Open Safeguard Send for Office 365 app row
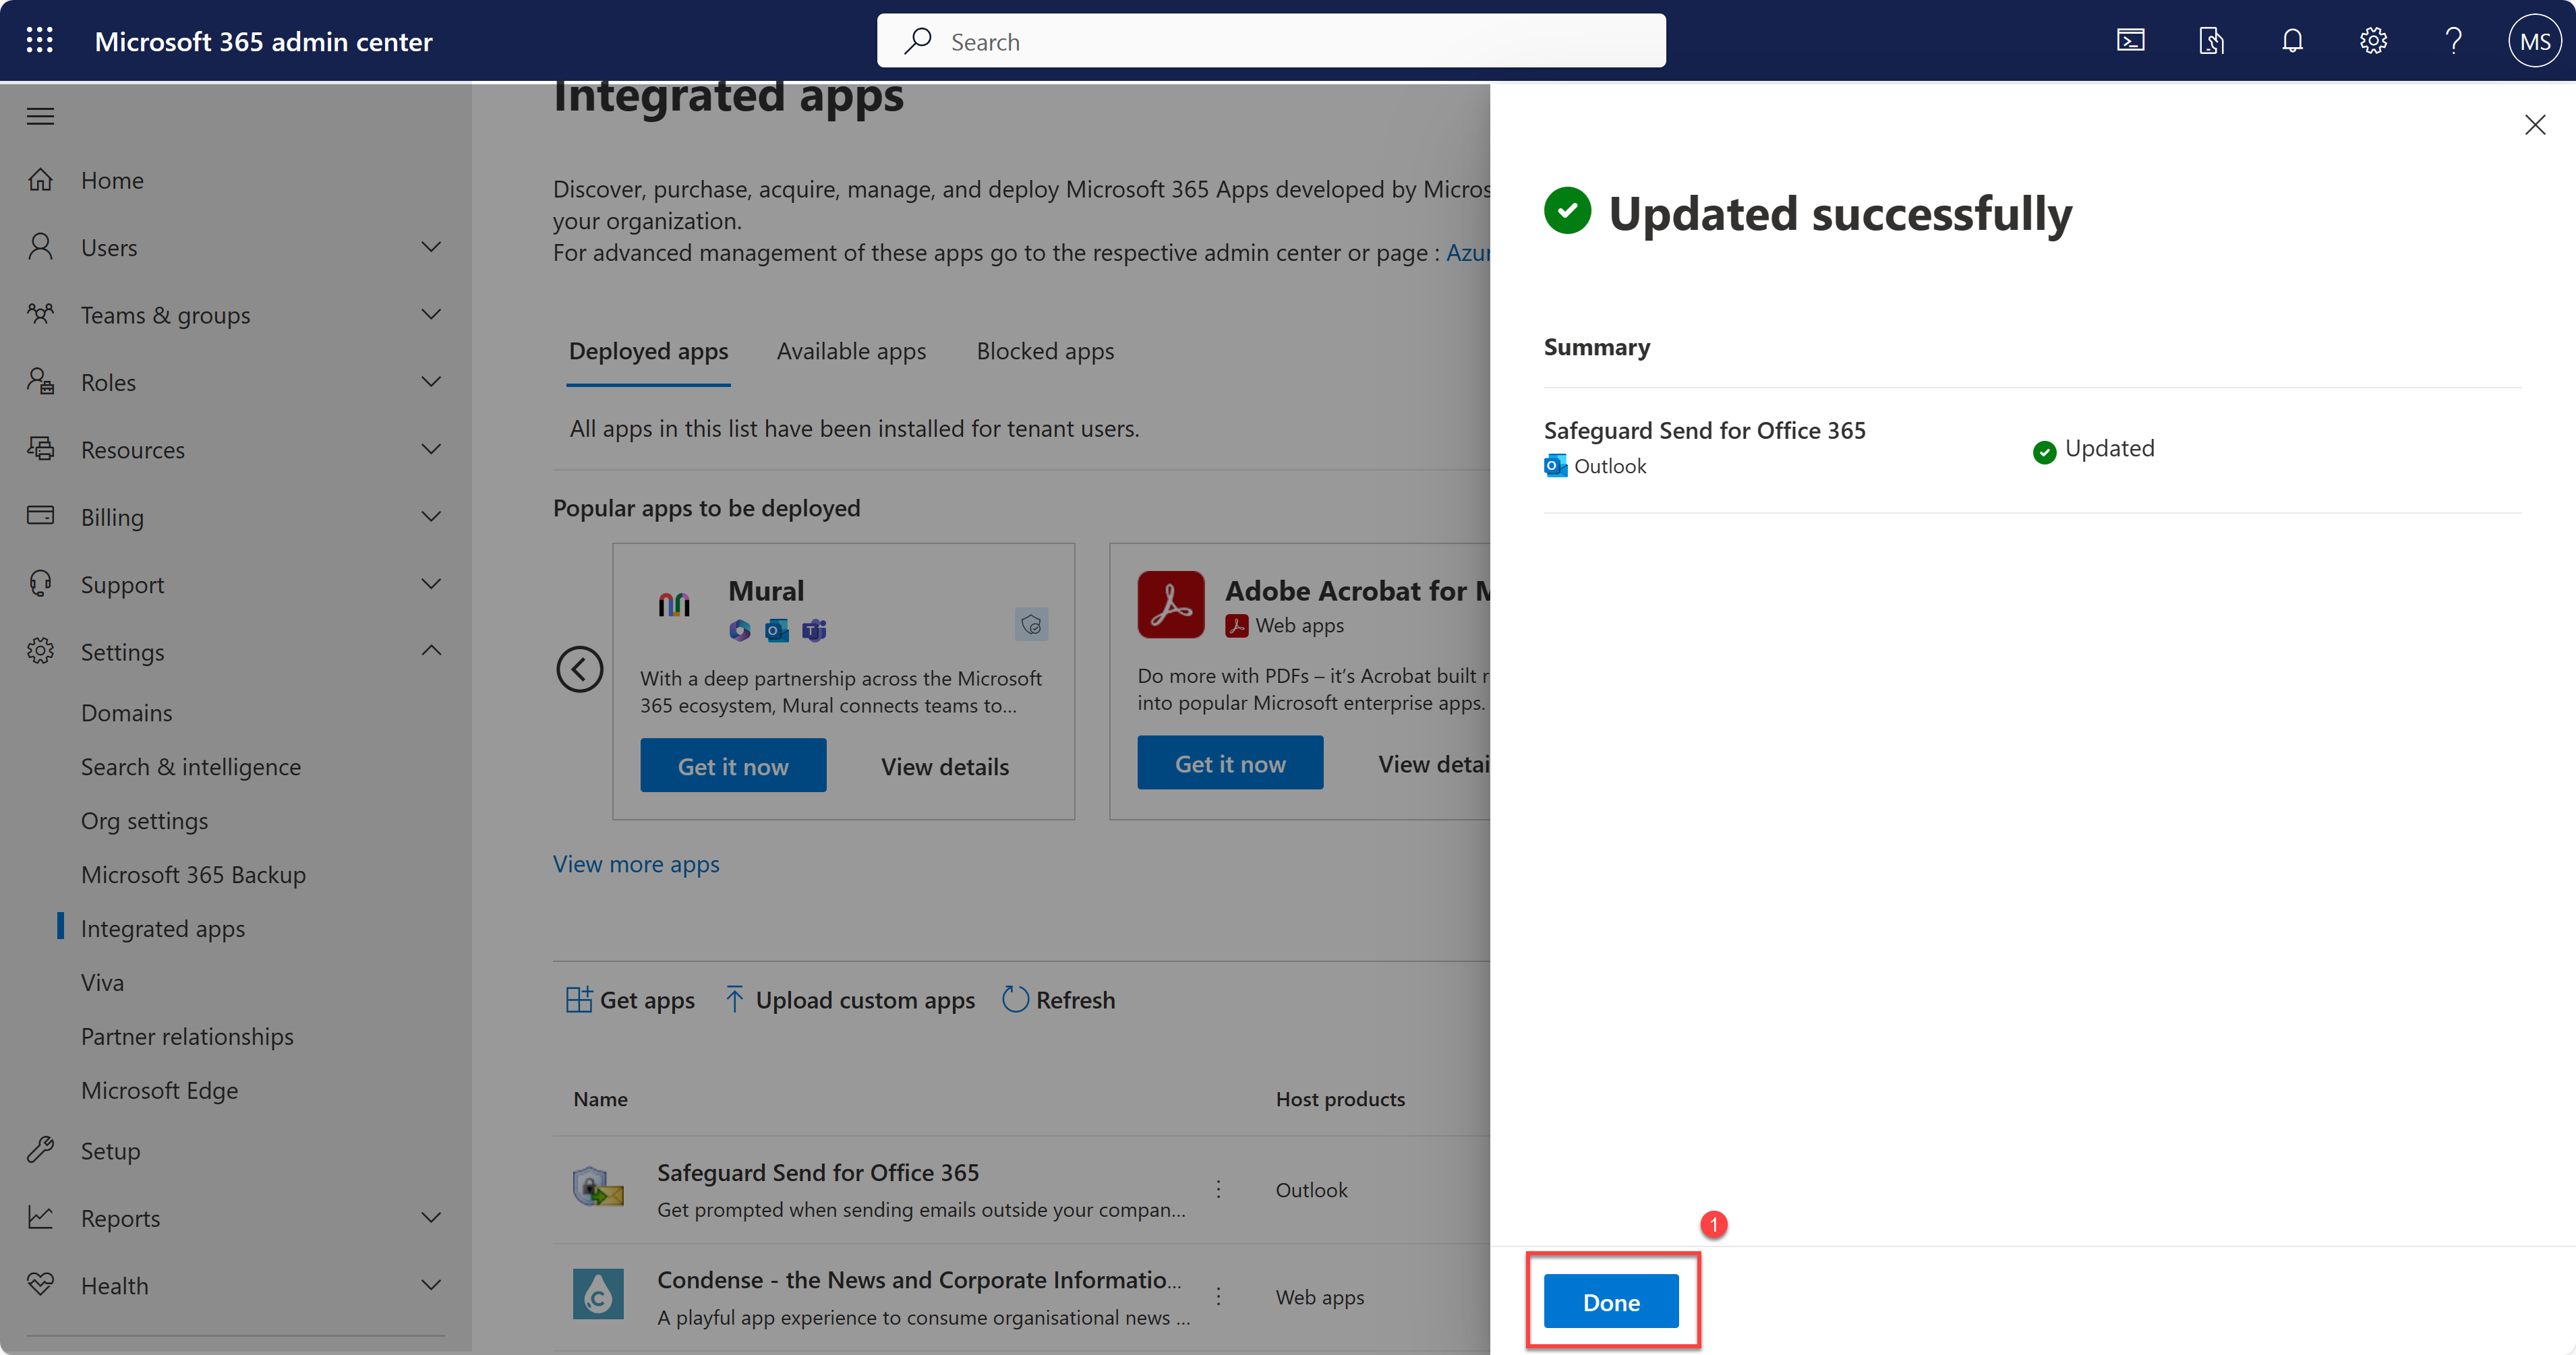This screenshot has width=2576, height=1355. 1021,1189
